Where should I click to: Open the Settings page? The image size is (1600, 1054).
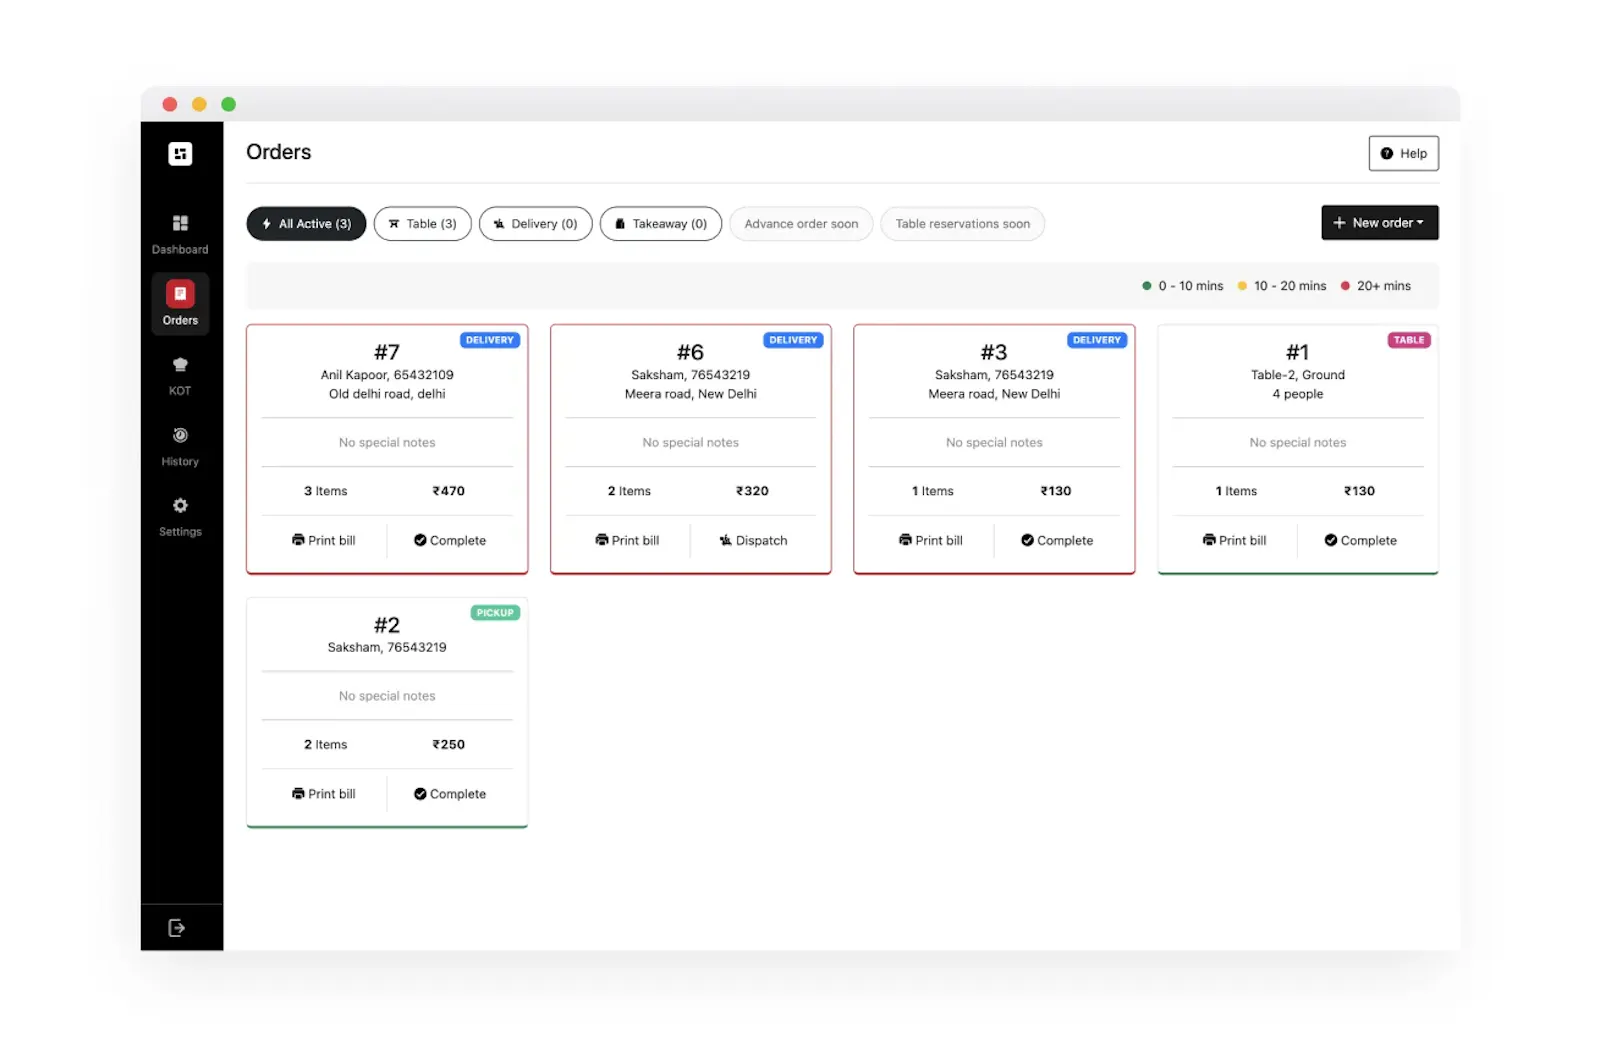[180, 516]
